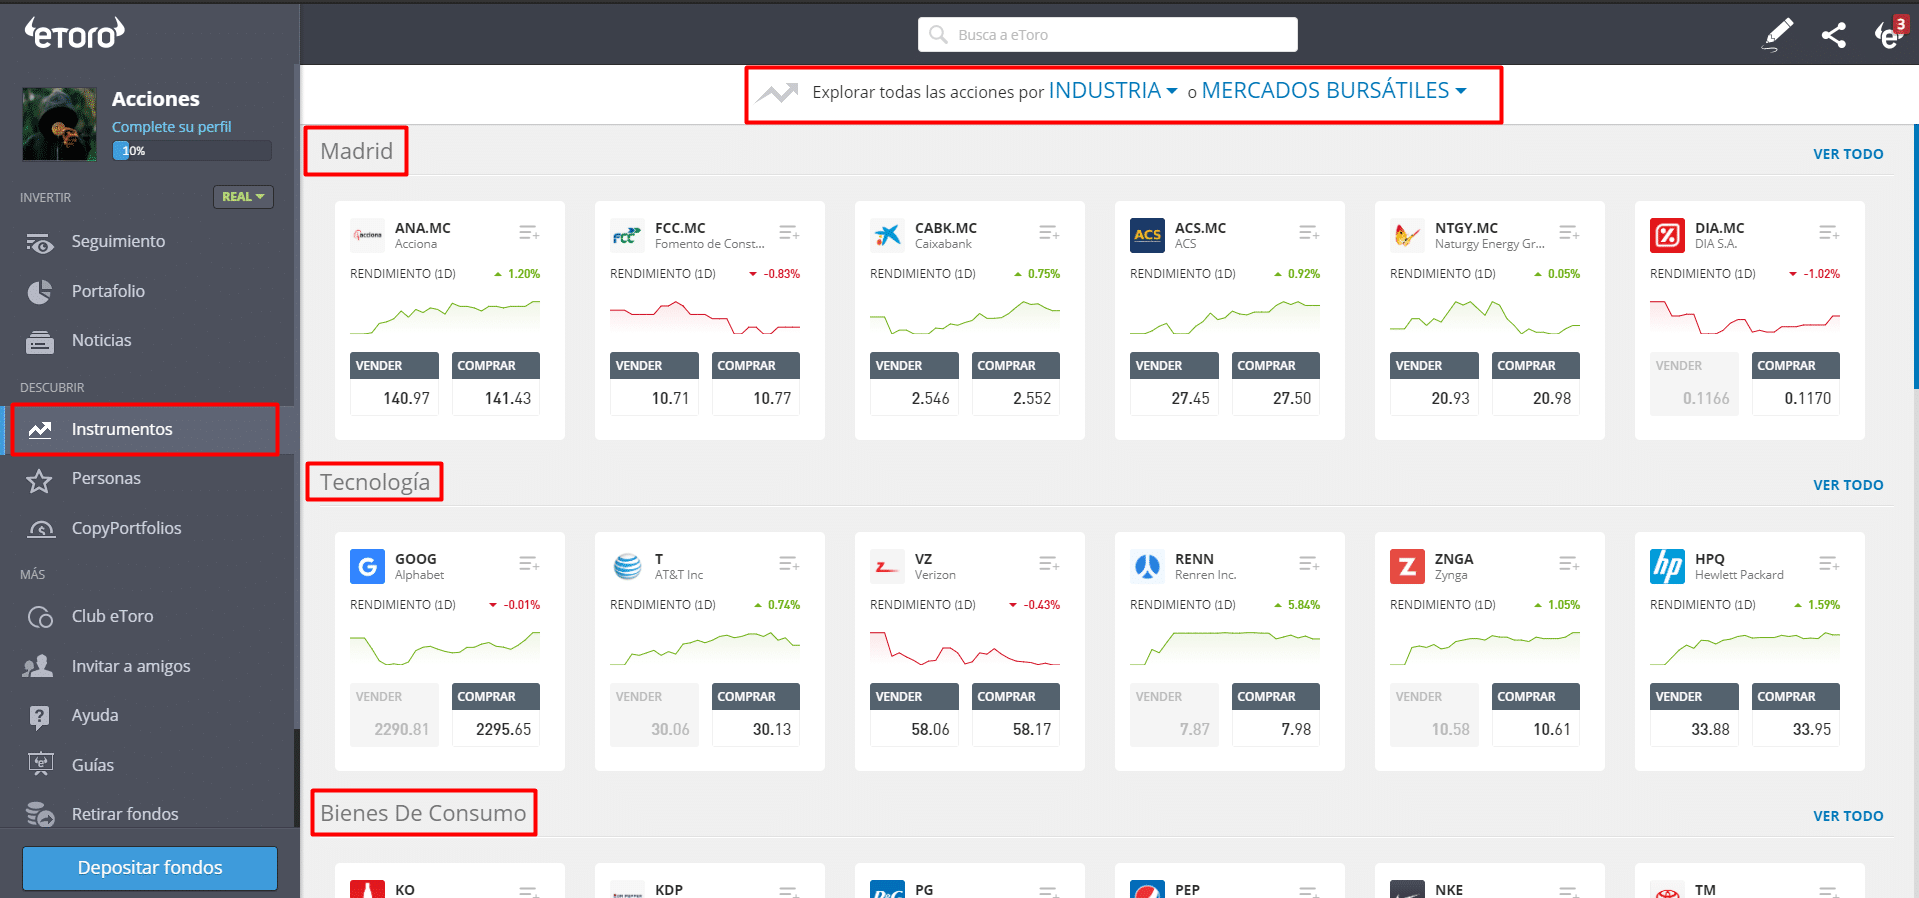Click the page vertical scrollbar
Viewport: 1919px width, 898px height.
(1915, 256)
